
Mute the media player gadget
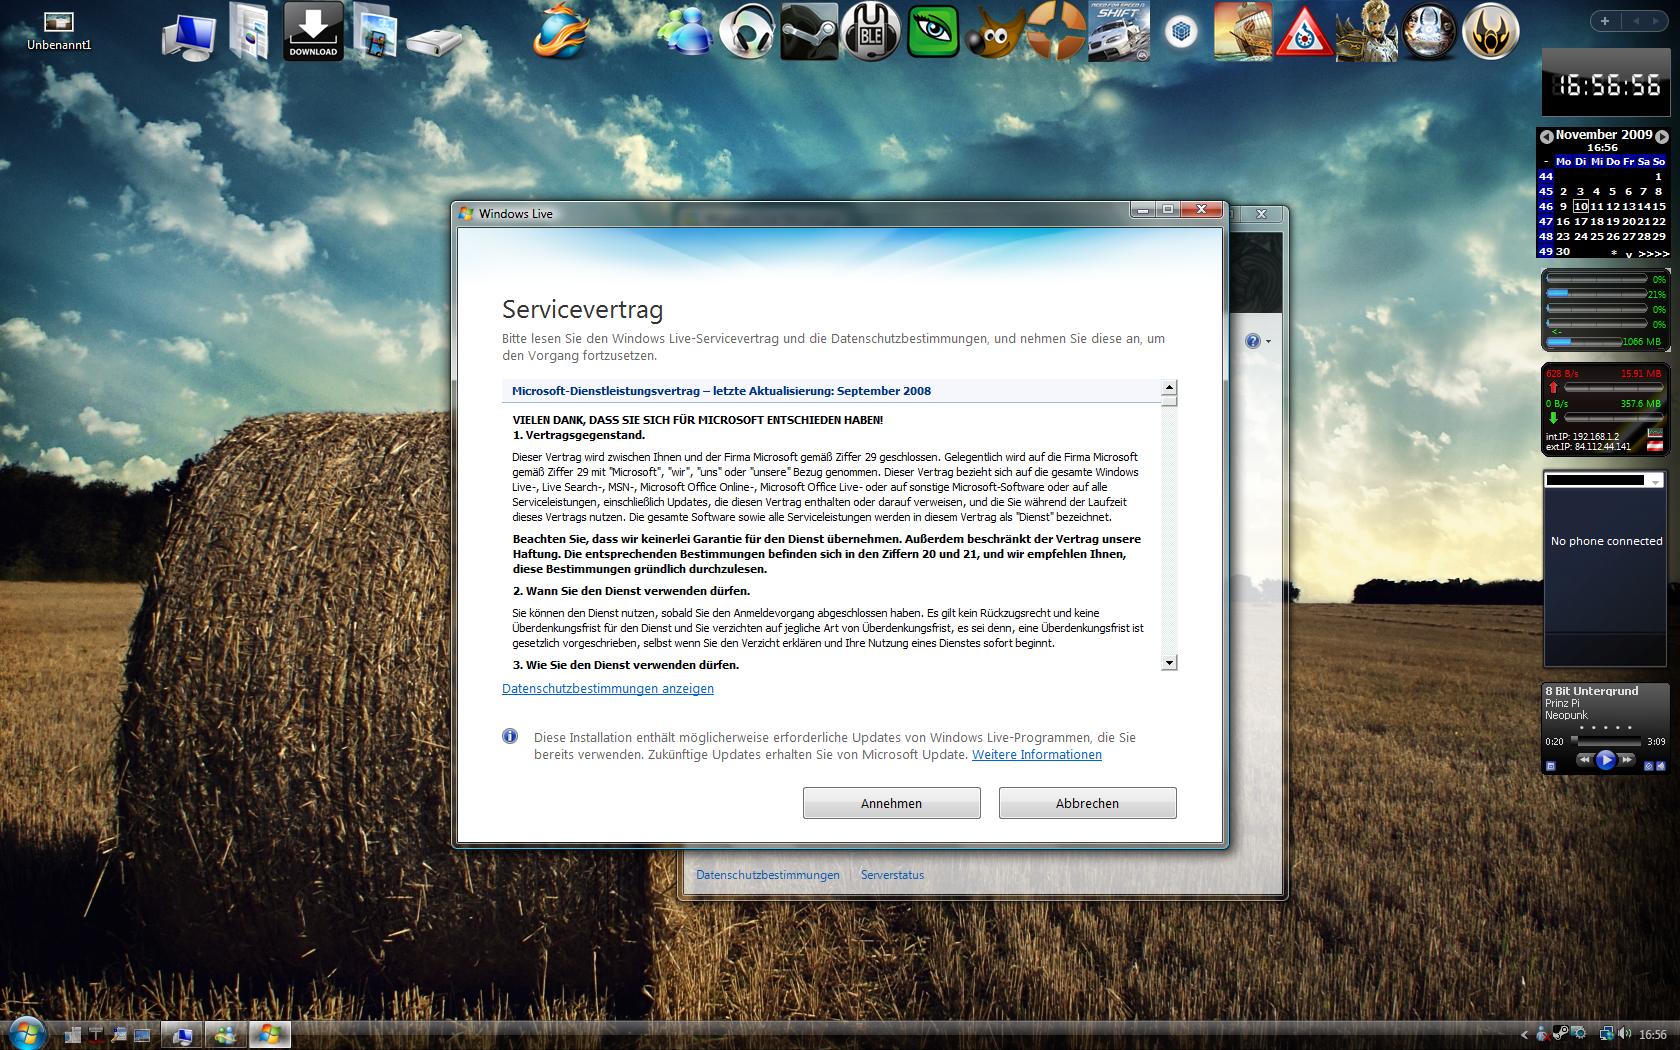click(1661, 766)
